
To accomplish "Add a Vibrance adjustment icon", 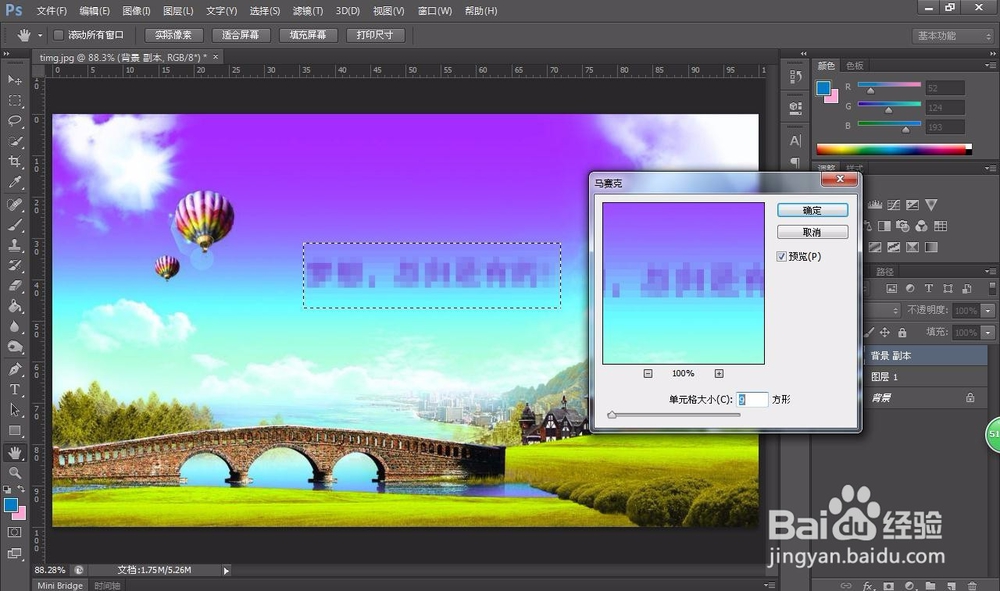I will (x=931, y=205).
